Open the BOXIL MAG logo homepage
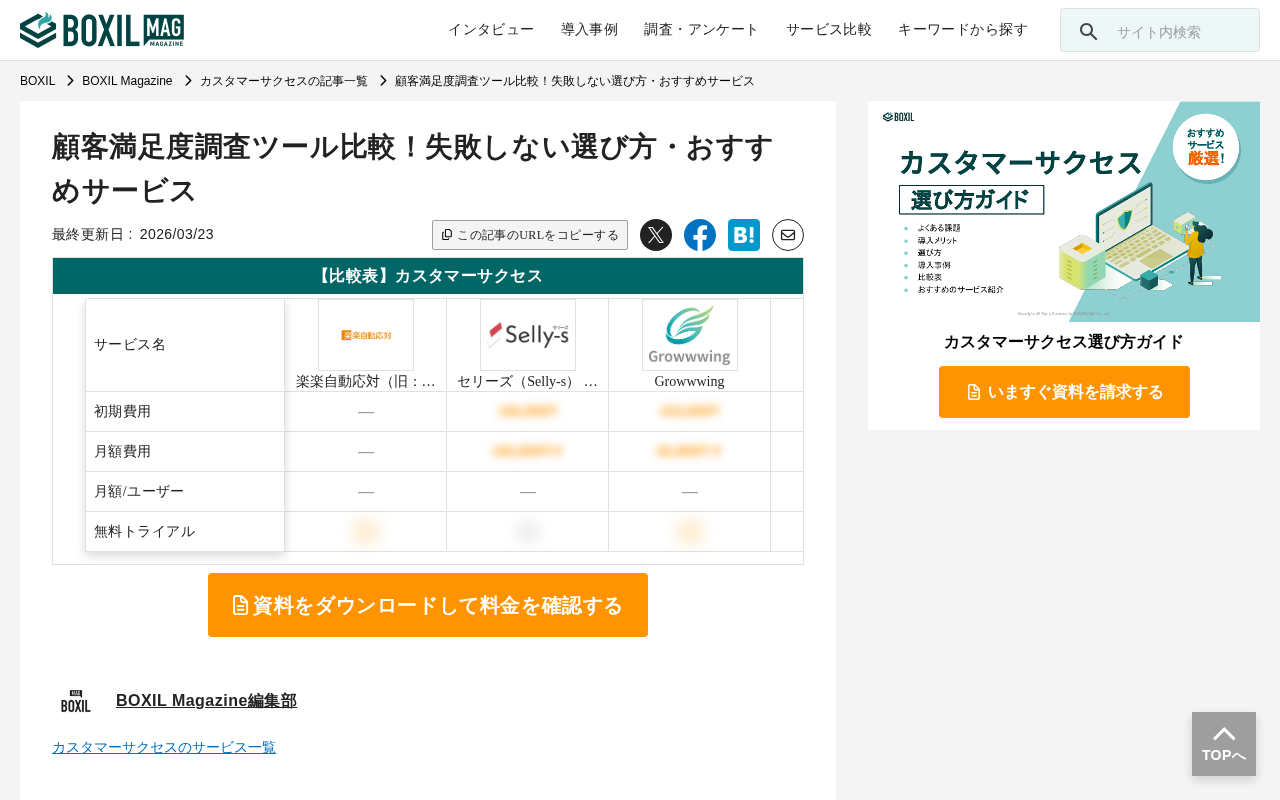 (102, 30)
